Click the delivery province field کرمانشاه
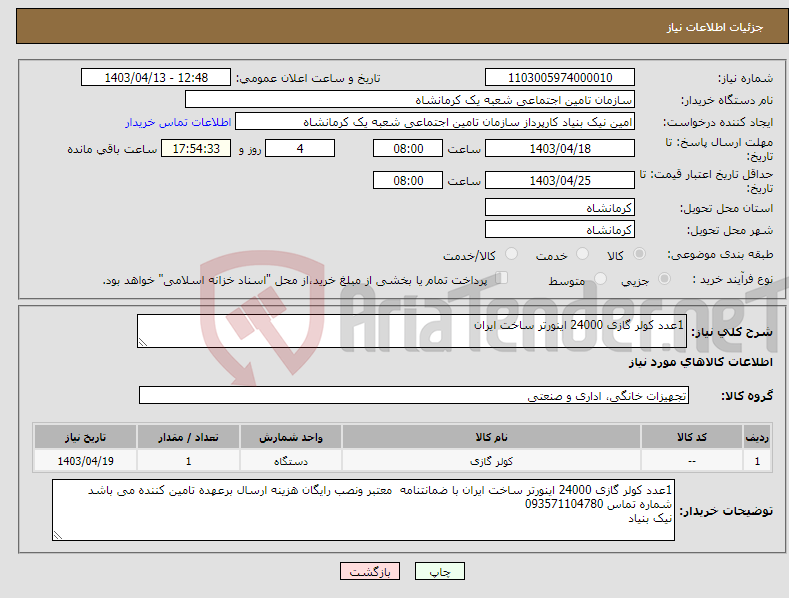The image size is (789, 598). pos(560,207)
